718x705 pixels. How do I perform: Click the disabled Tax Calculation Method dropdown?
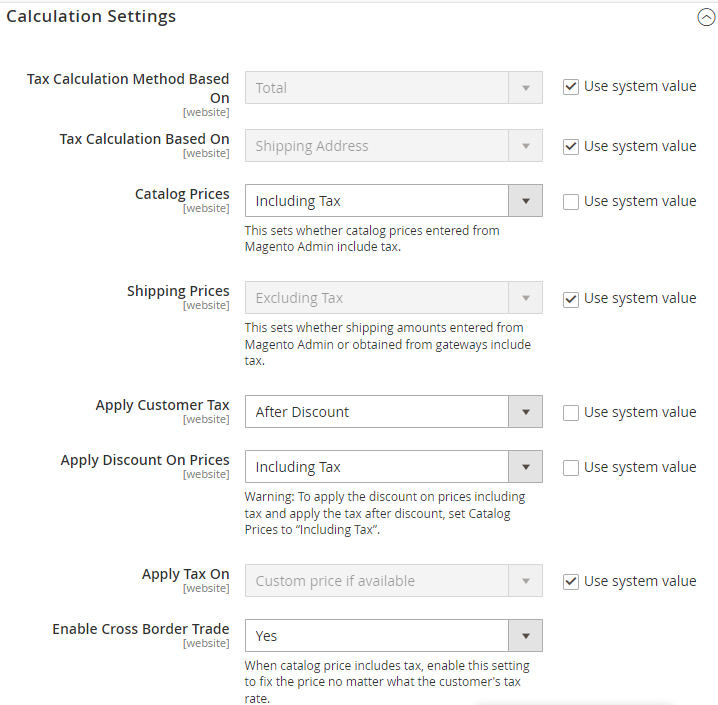tap(393, 87)
